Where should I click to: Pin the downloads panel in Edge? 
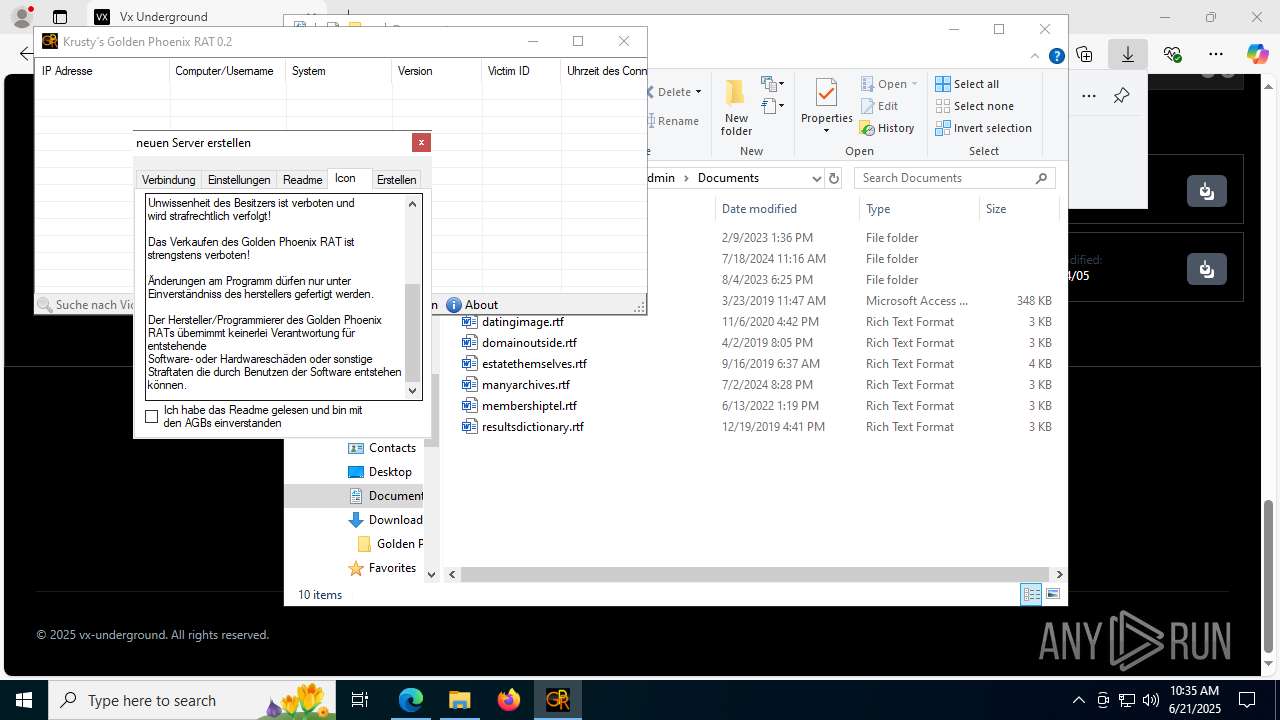(x=1121, y=96)
